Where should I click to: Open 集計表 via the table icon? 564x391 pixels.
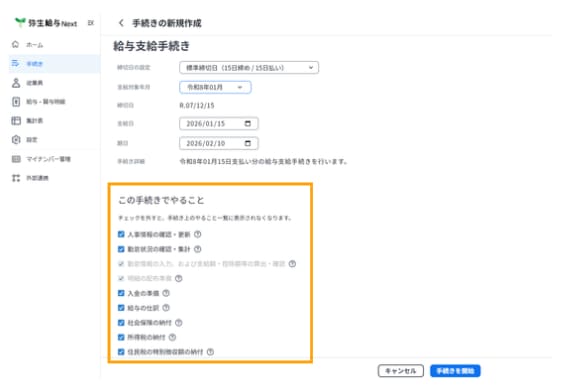click(16, 121)
